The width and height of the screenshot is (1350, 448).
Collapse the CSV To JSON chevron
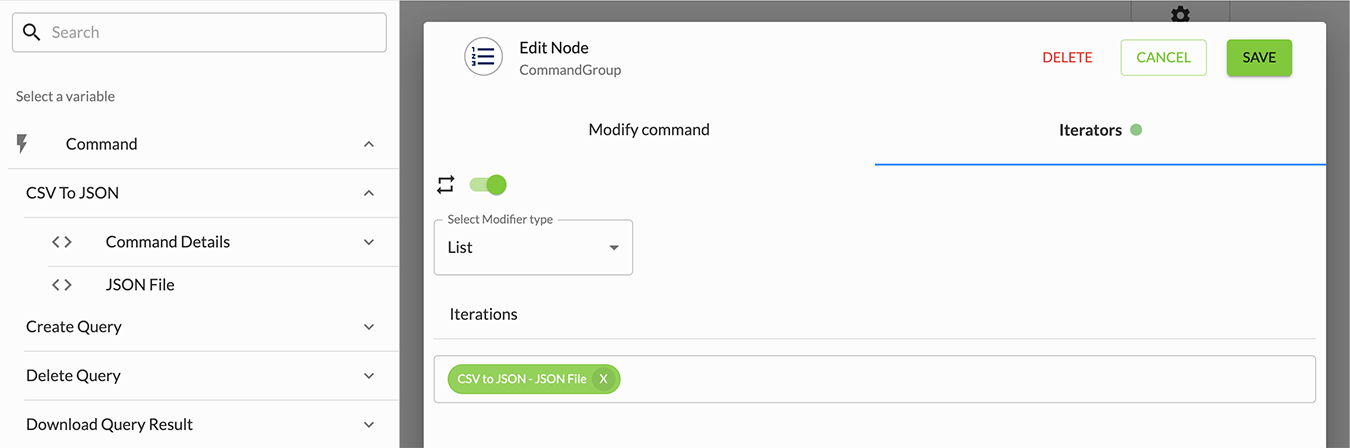tap(369, 193)
